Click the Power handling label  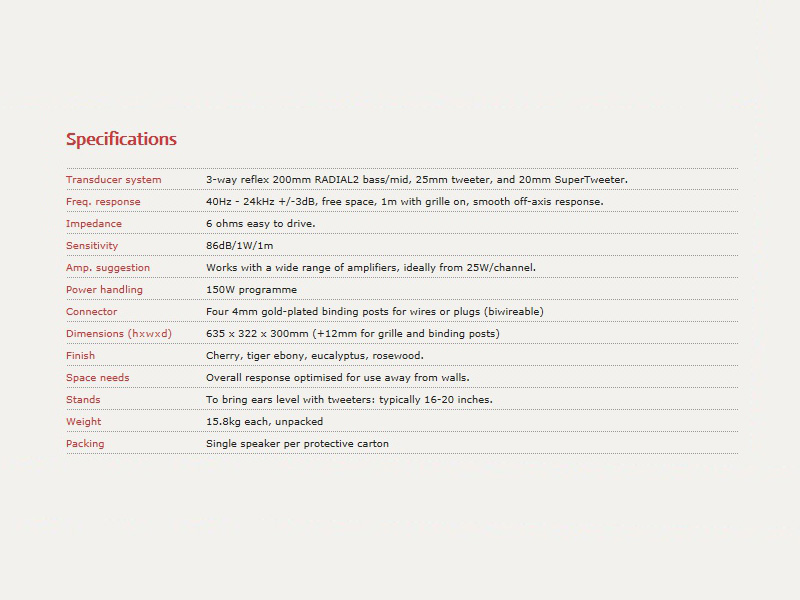pyautogui.click(x=104, y=290)
